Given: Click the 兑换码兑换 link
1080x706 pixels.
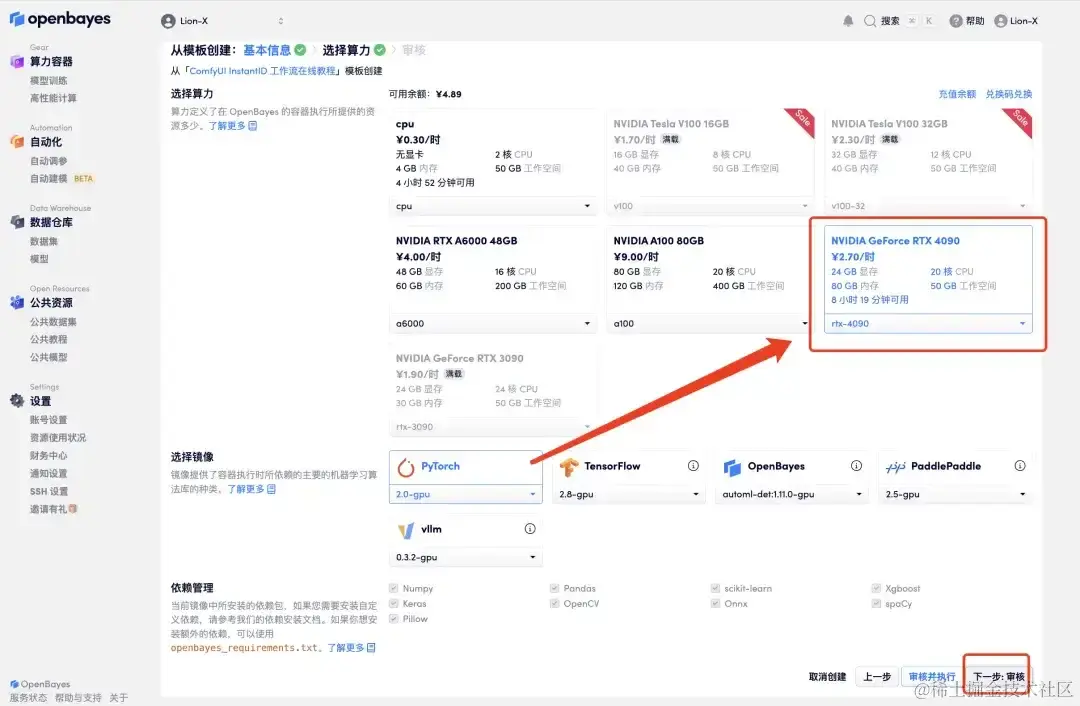Looking at the screenshot, I should pyautogui.click(x=1008, y=94).
